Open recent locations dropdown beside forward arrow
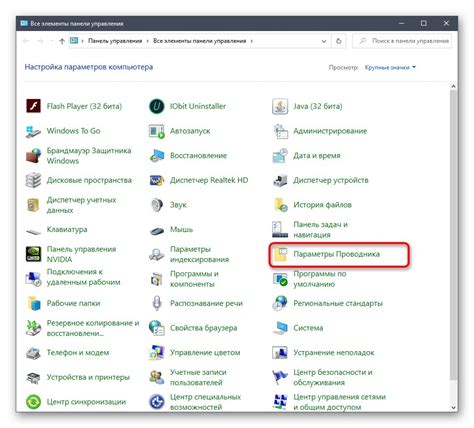This screenshot has width=474, height=428. [x=52, y=41]
